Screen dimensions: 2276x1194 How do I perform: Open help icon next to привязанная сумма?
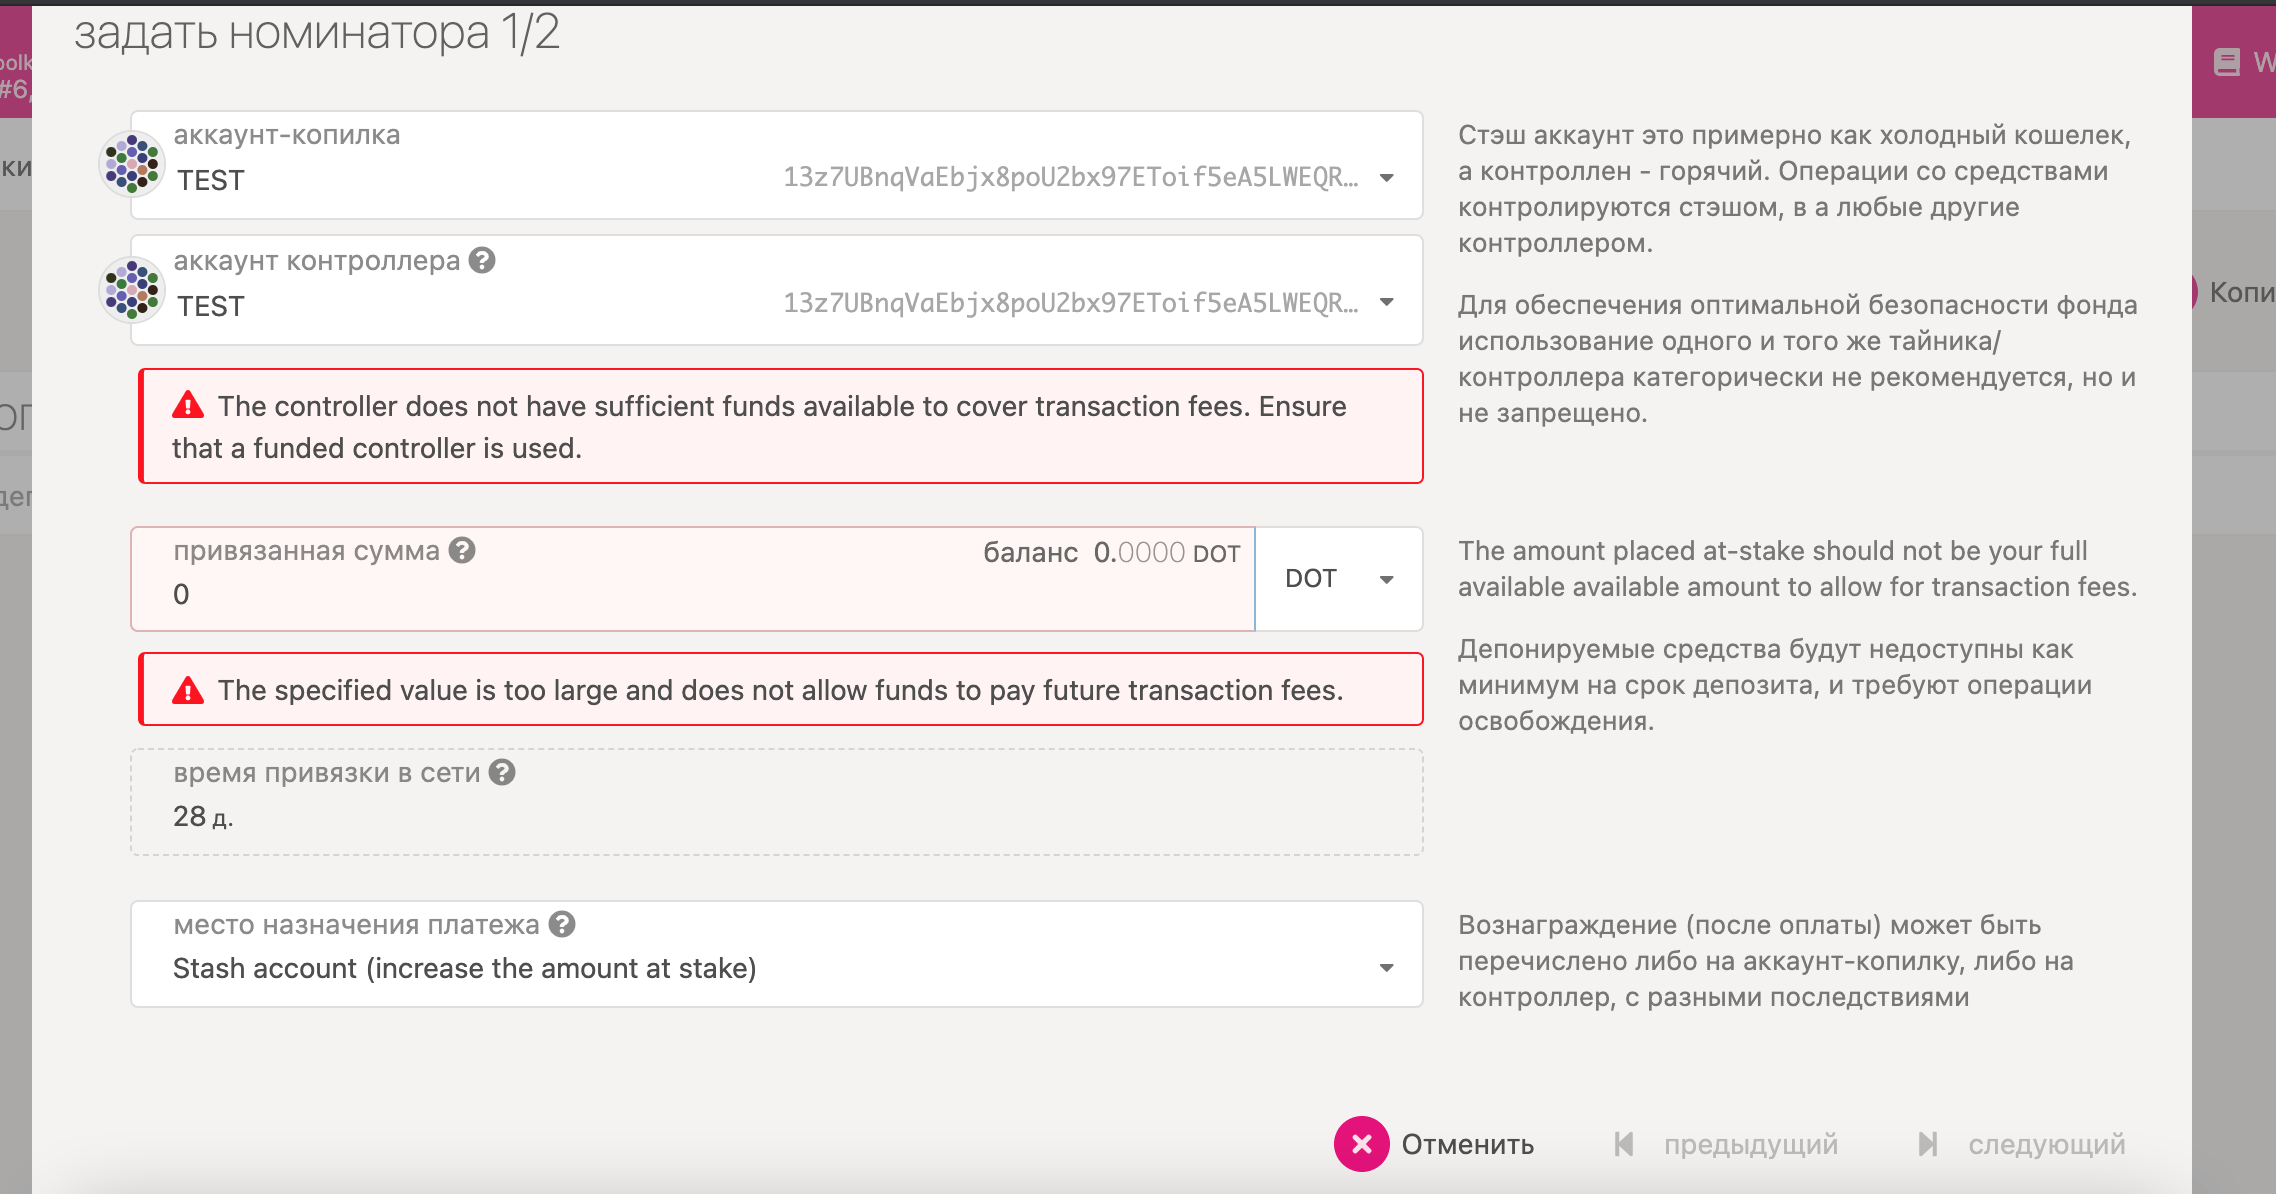click(x=462, y=550)
